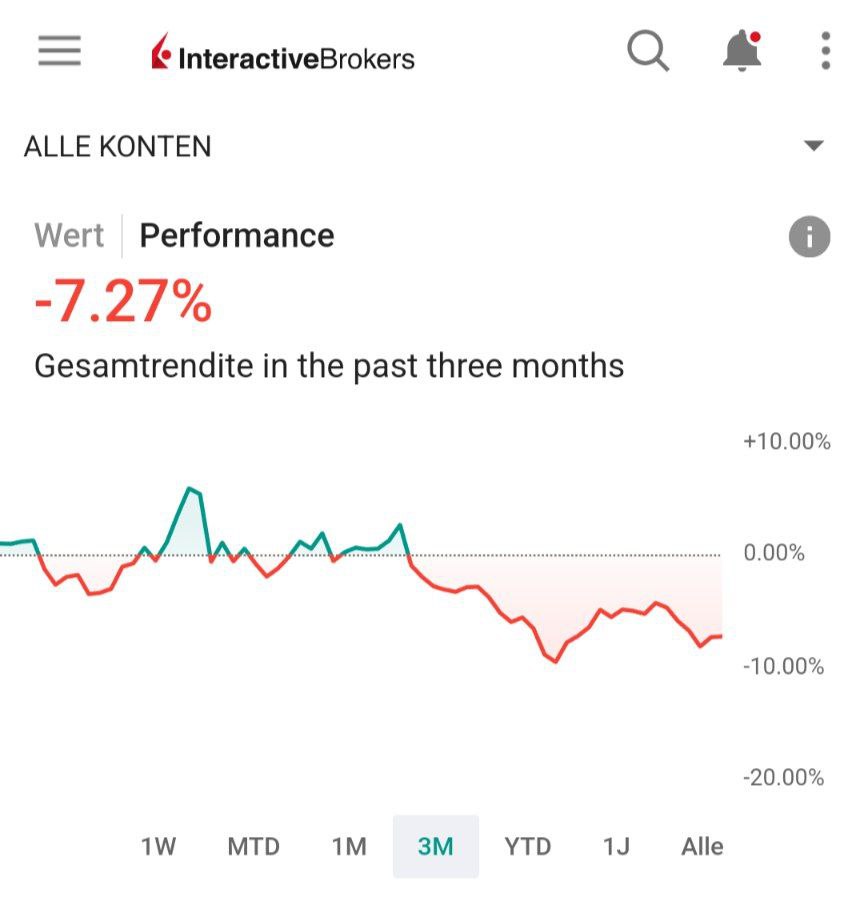Open the search magnifier icon
This screenshot has height=916, width=864.
click(x=648, y=51)
